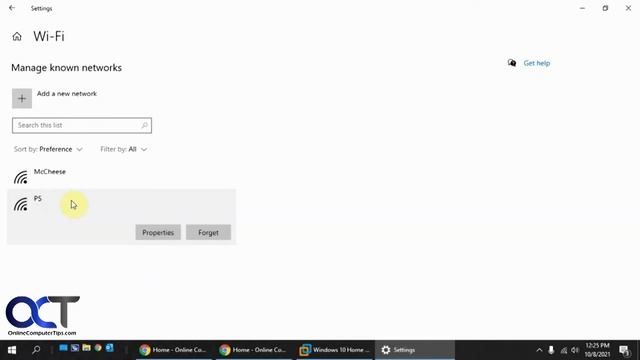The height and width of the screenshot is (360, 640).
Task: Open the volume speaker tray icon
Action: click(575, 350)
